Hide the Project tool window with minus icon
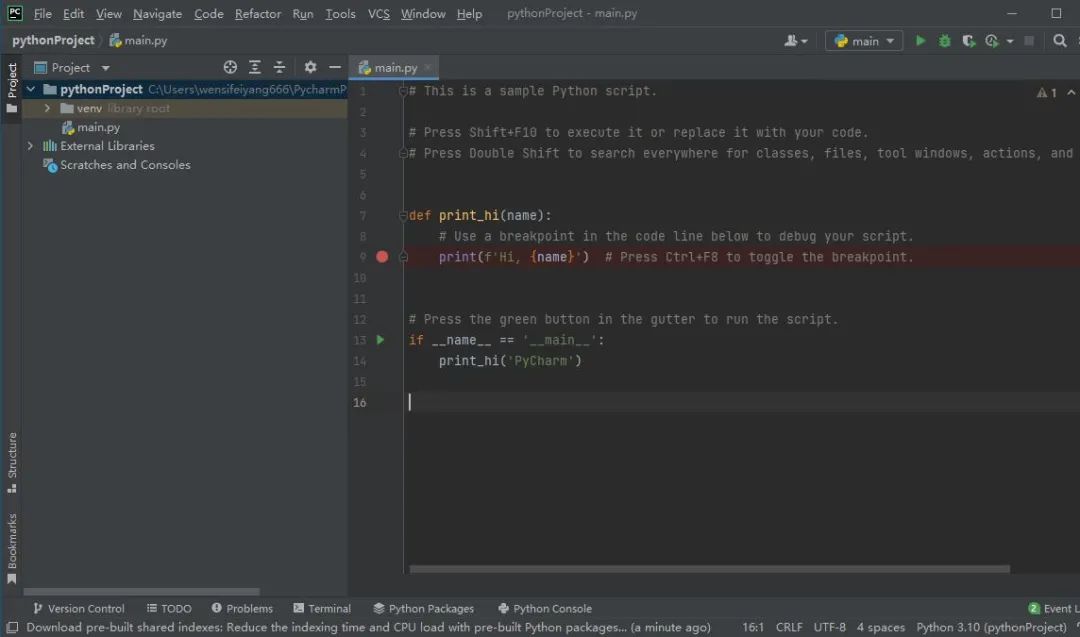 [335, 67]
